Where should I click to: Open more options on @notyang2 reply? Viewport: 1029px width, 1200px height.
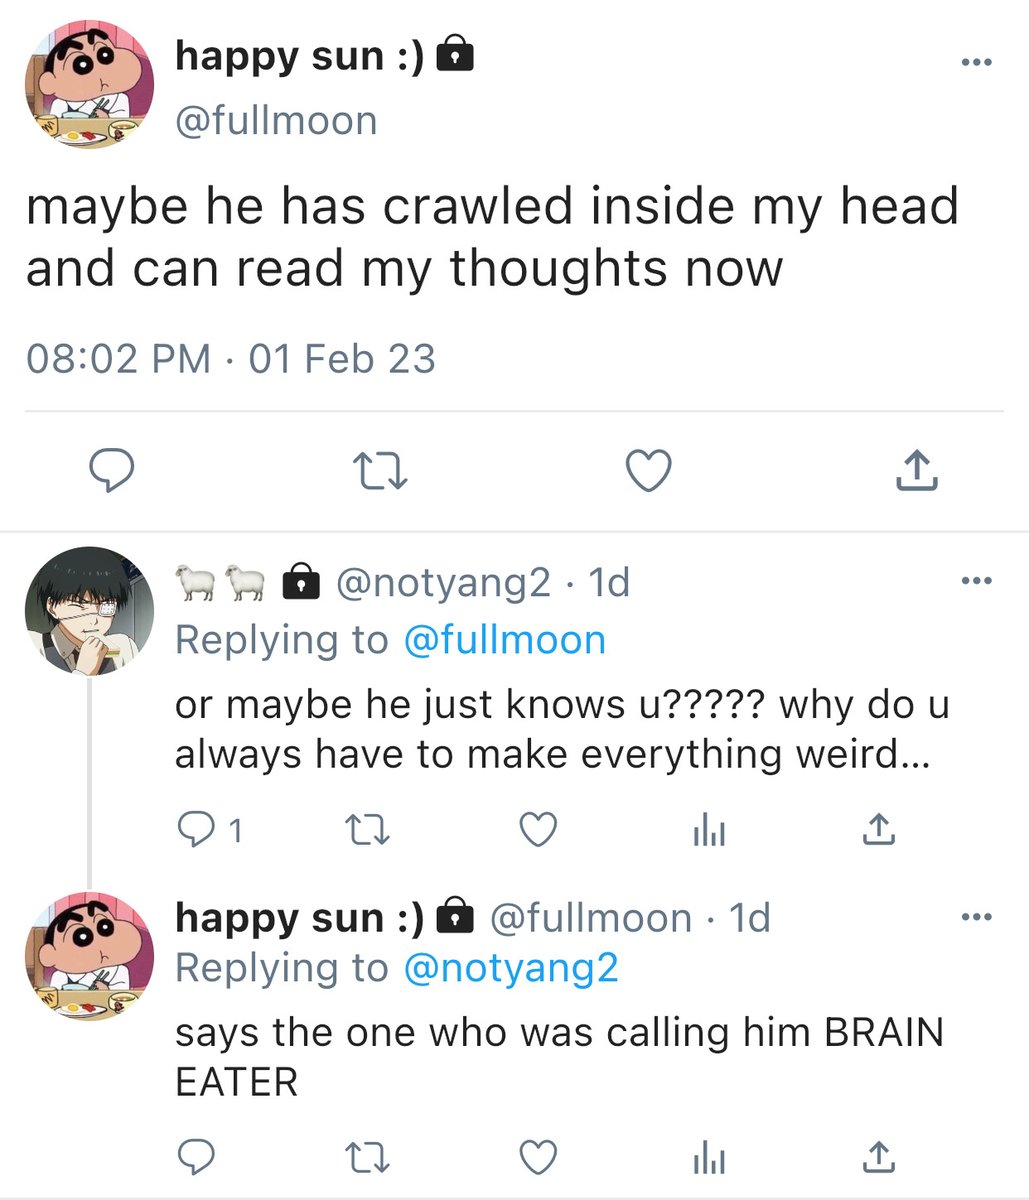coord(975,581)
